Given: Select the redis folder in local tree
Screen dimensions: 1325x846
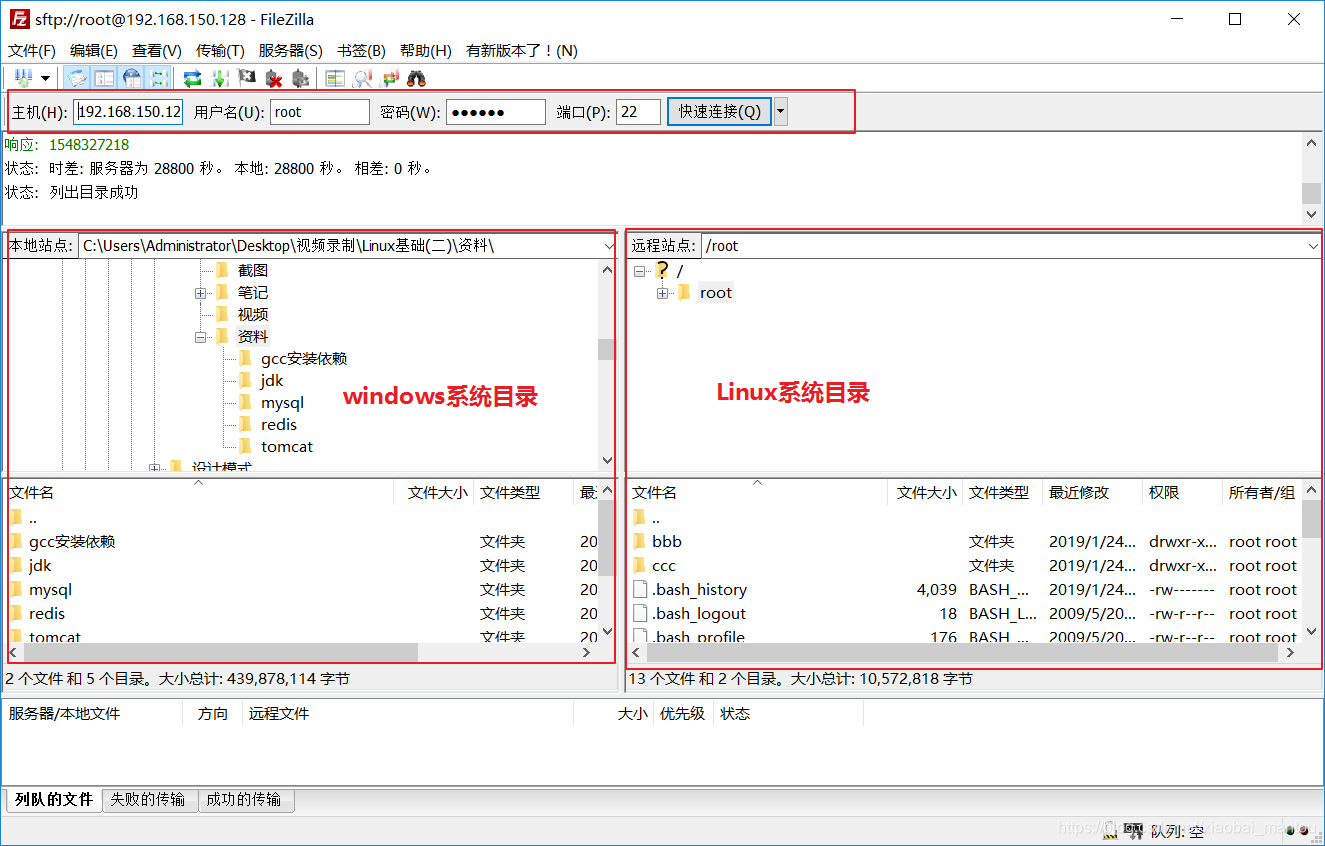Looking at the screenshot, I should pyautogui.click(x=279, y=424).
